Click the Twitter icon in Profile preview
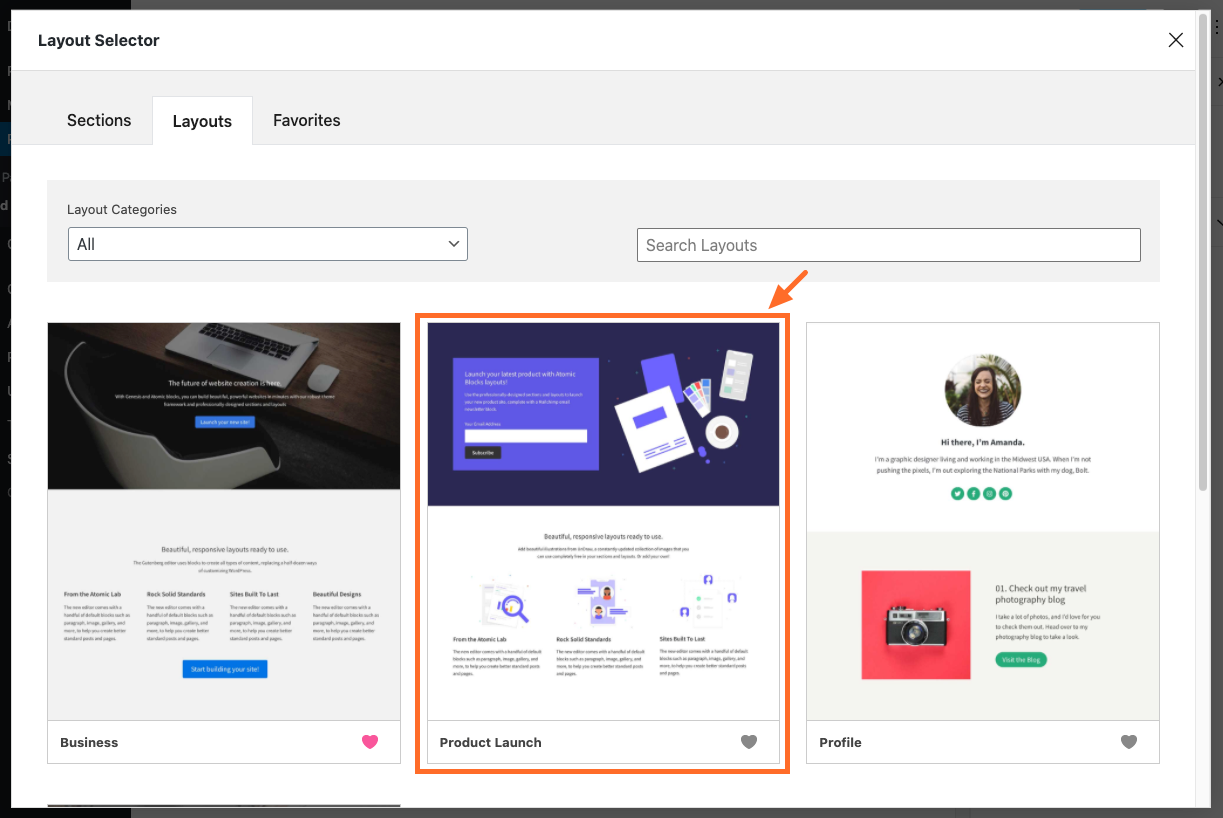Screen dimensions: 1223x818 click(957, 493)
